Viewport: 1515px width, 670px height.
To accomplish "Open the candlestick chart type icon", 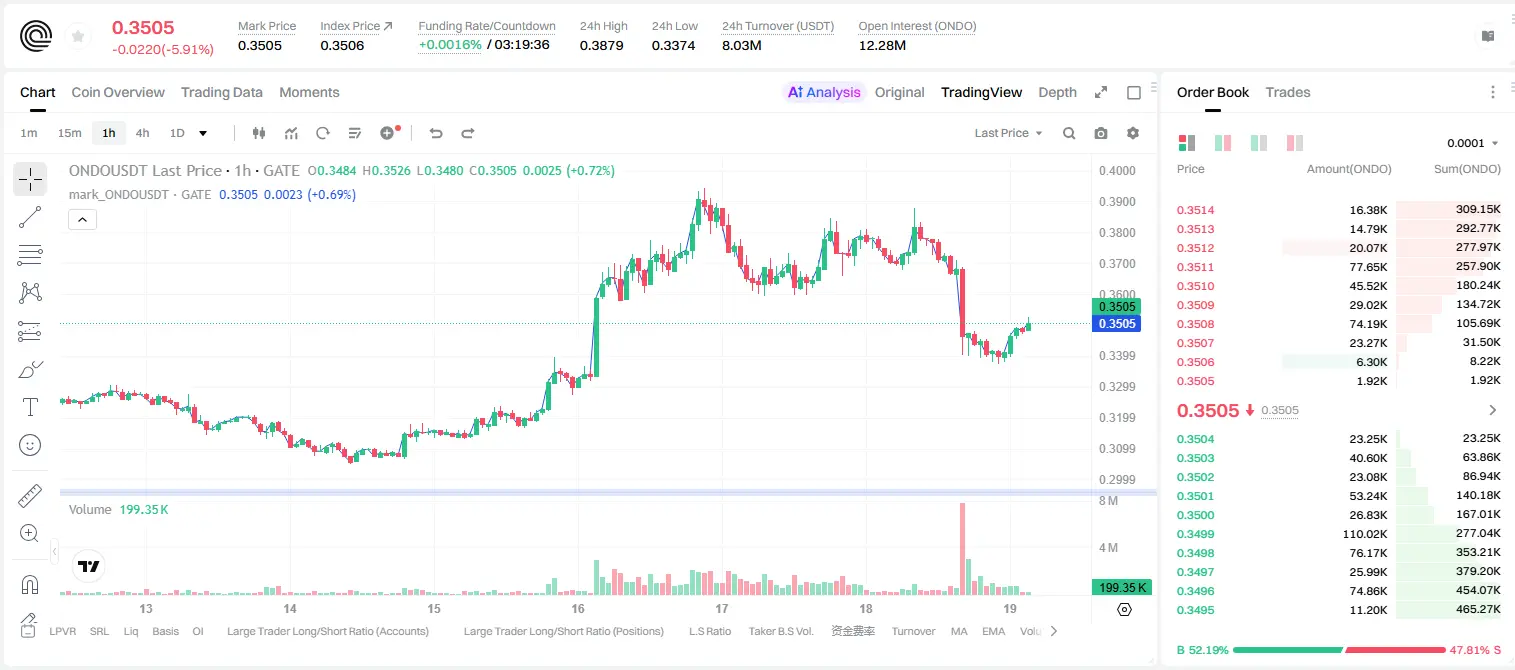I will tap(260, 133).
